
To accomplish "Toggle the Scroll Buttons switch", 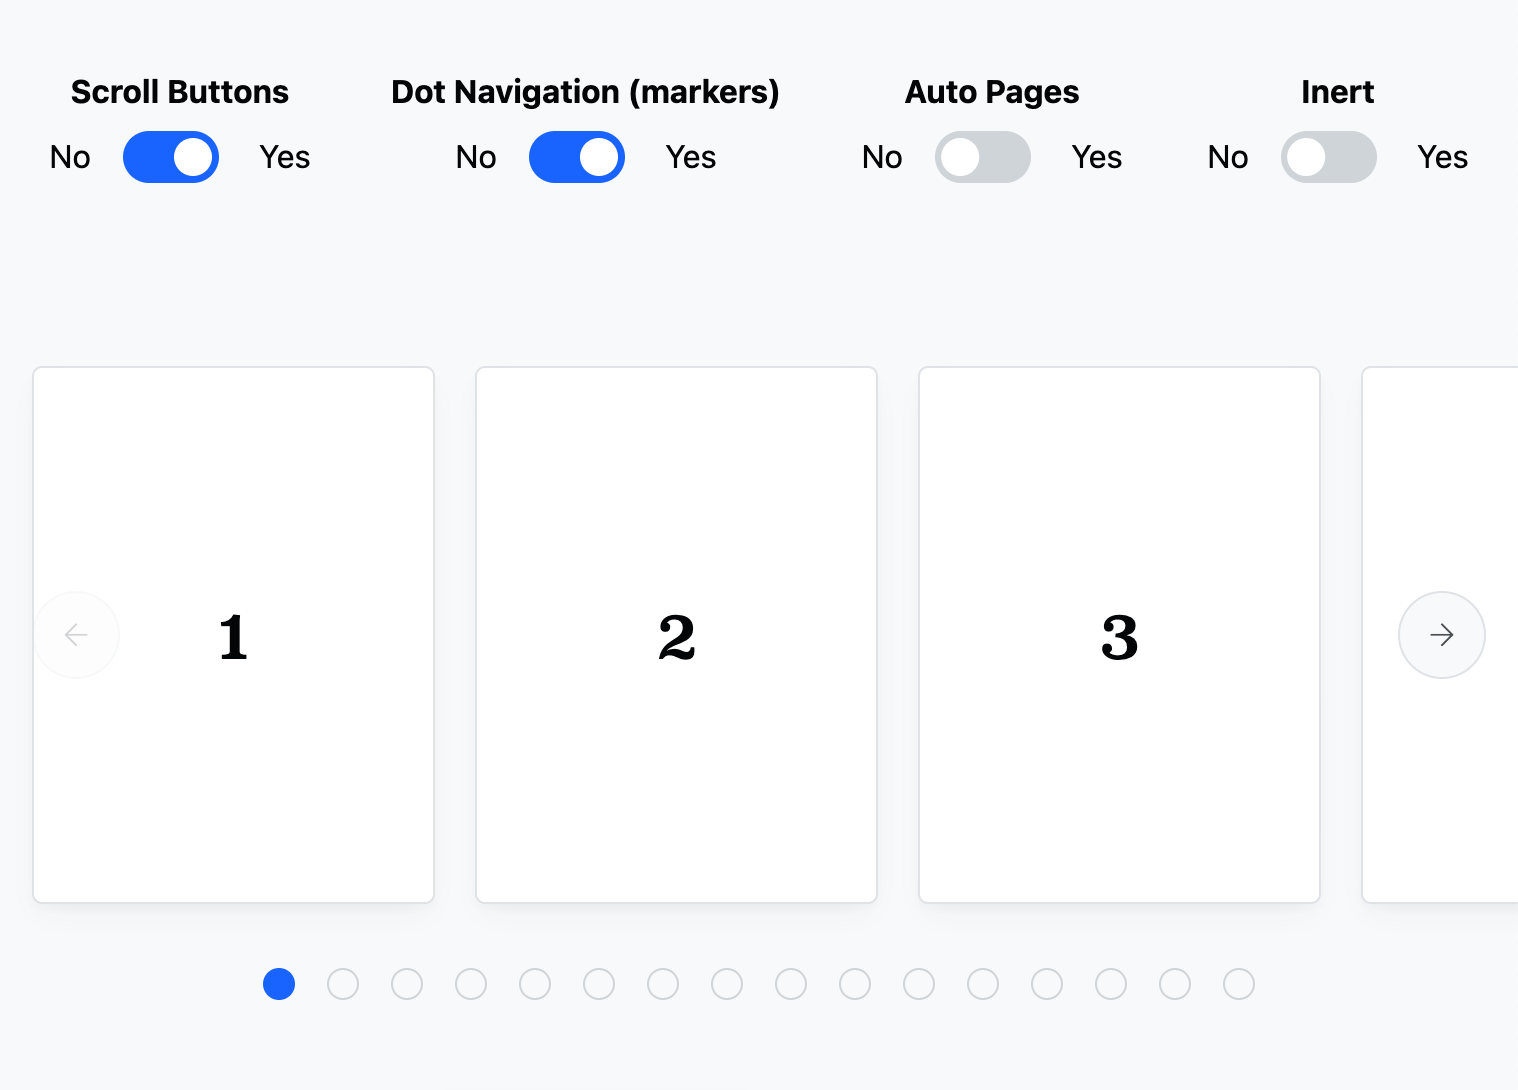I will 171,157.
